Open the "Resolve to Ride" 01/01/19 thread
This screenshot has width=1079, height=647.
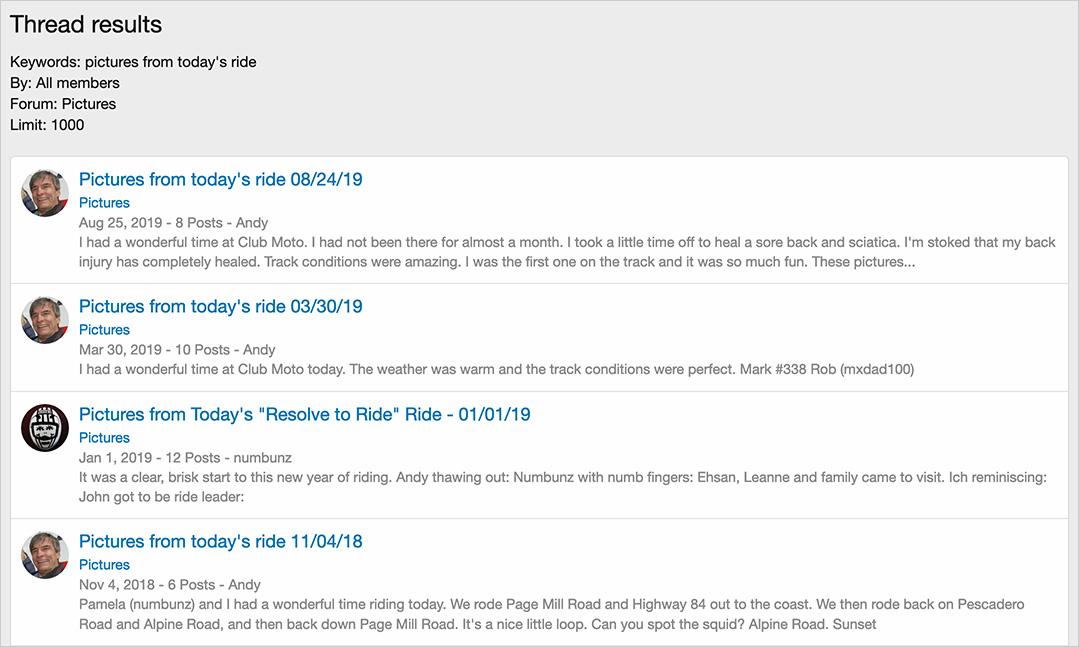pos(304,415)
